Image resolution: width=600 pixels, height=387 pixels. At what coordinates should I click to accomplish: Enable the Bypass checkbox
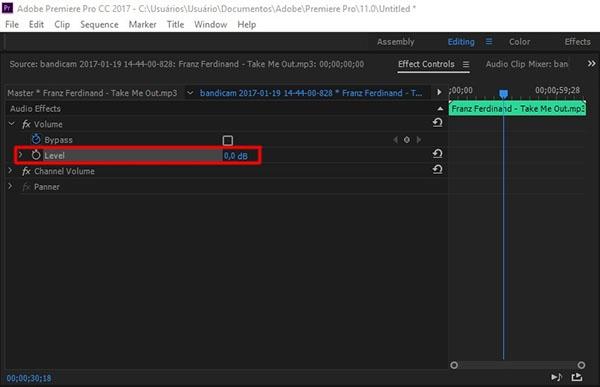(228, 140)
